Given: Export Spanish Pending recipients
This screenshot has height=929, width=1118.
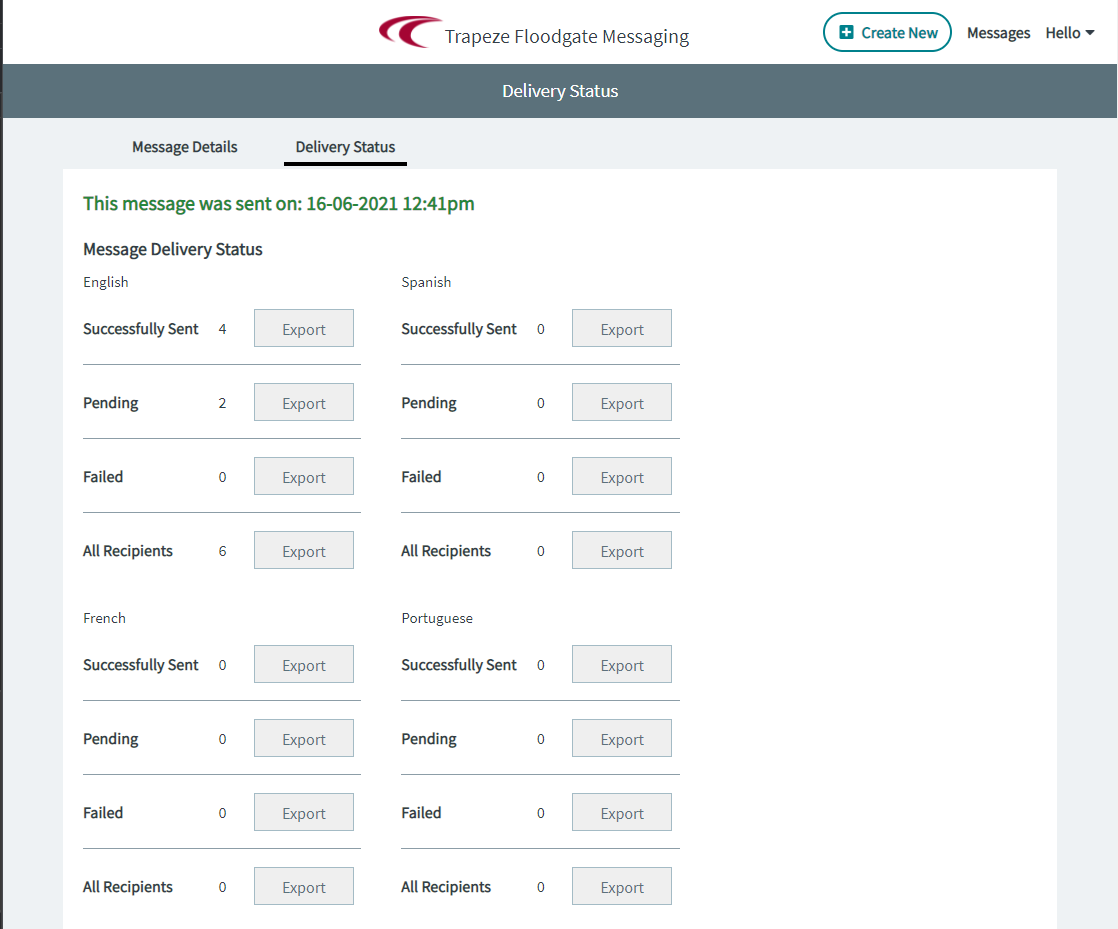Looking at the screenshot, I should 621,402.
